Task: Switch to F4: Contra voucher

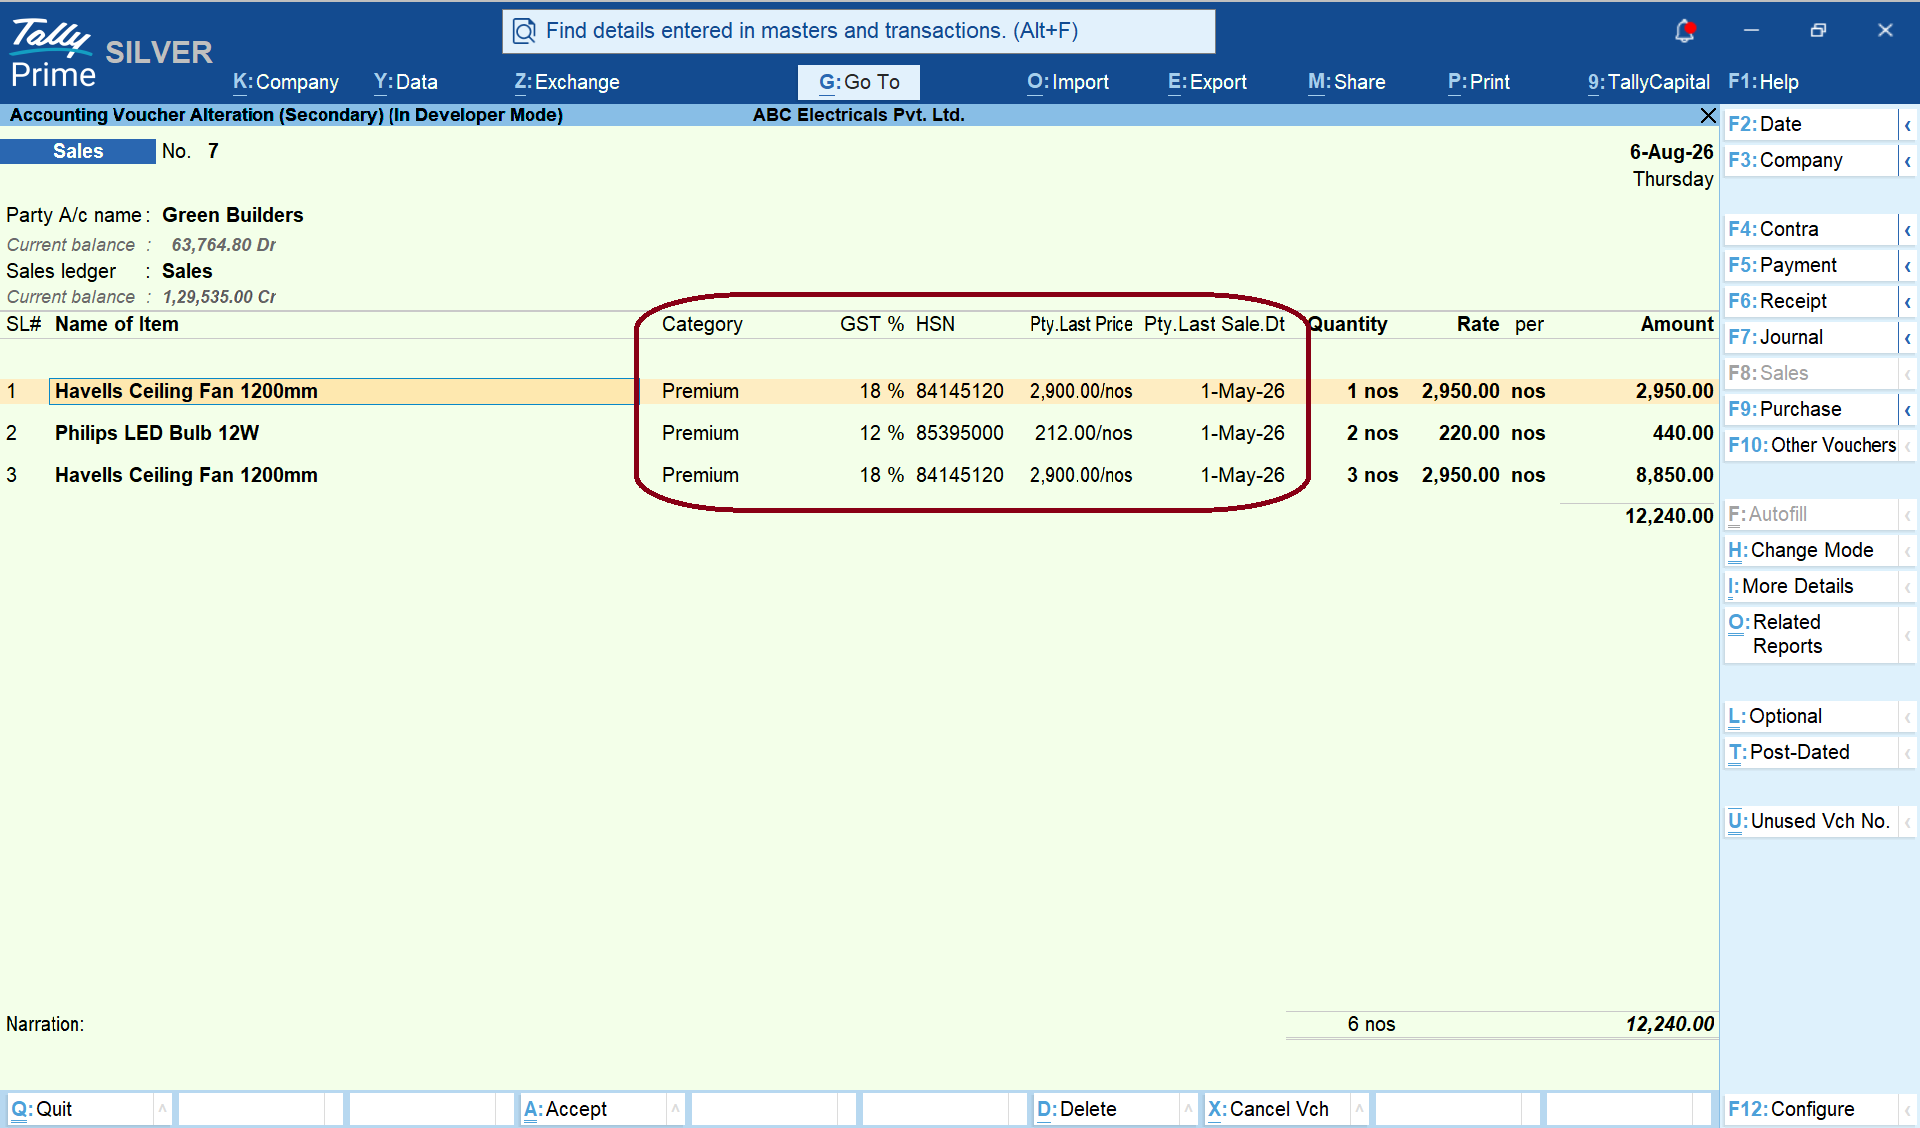Action: coord(1811,230)
